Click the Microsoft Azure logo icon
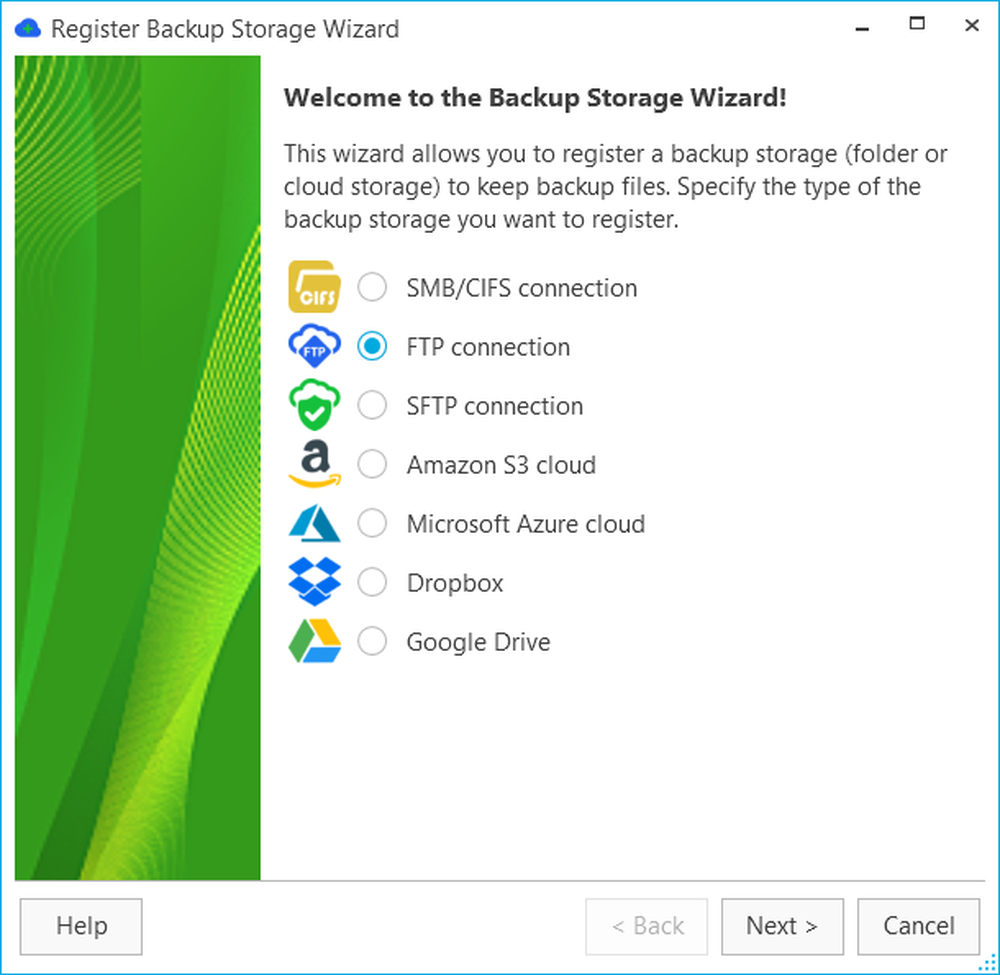This screenshot has width=1000, height=975. (x=314, y=524)
